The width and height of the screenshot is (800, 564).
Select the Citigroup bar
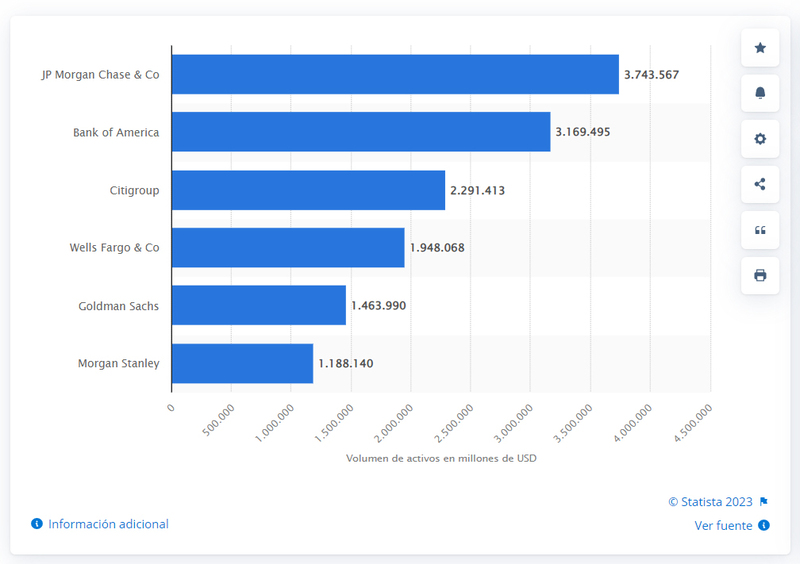pyautogui.click(x=308, y=190)
